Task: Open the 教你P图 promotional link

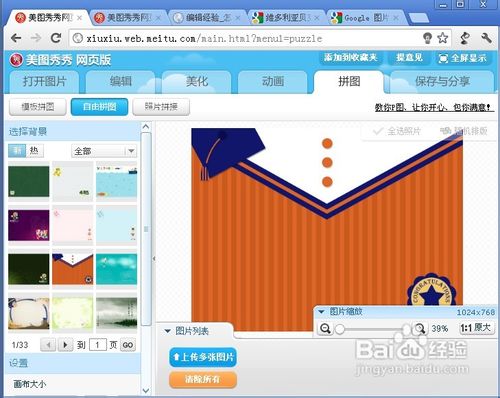Action: pos(434,107)
